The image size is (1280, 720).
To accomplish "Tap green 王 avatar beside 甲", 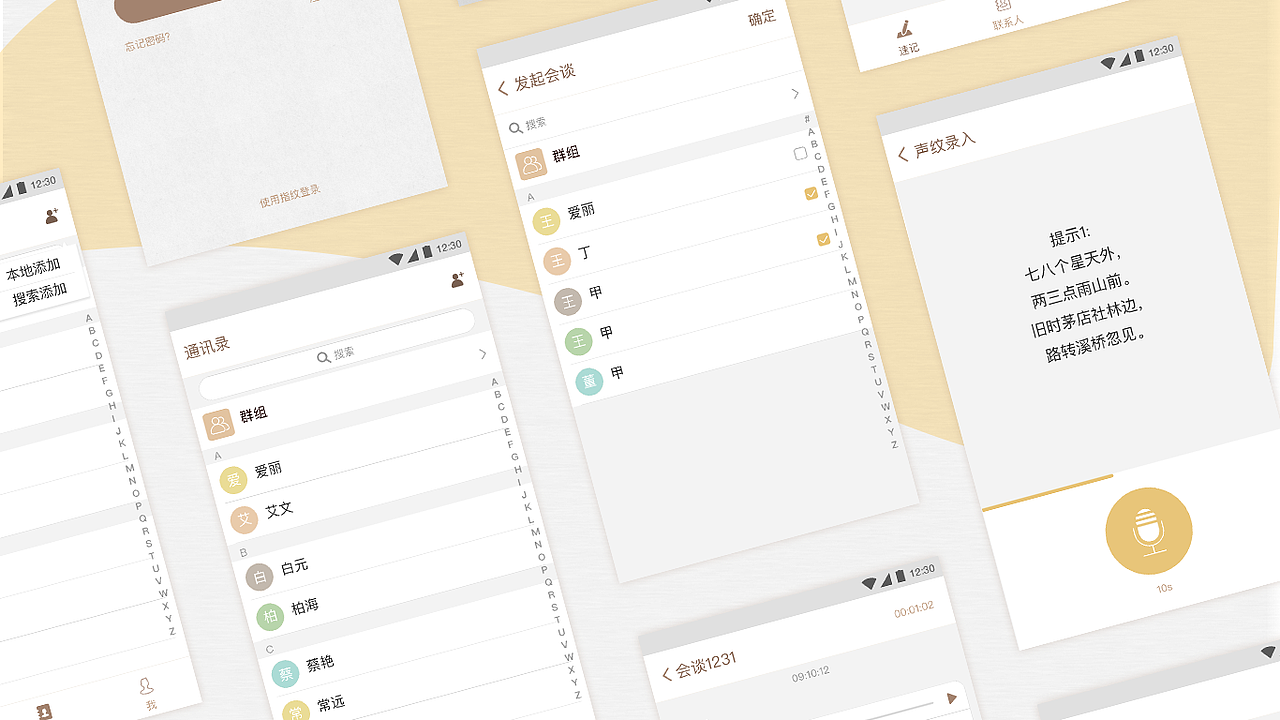I will tap(579, 341).
